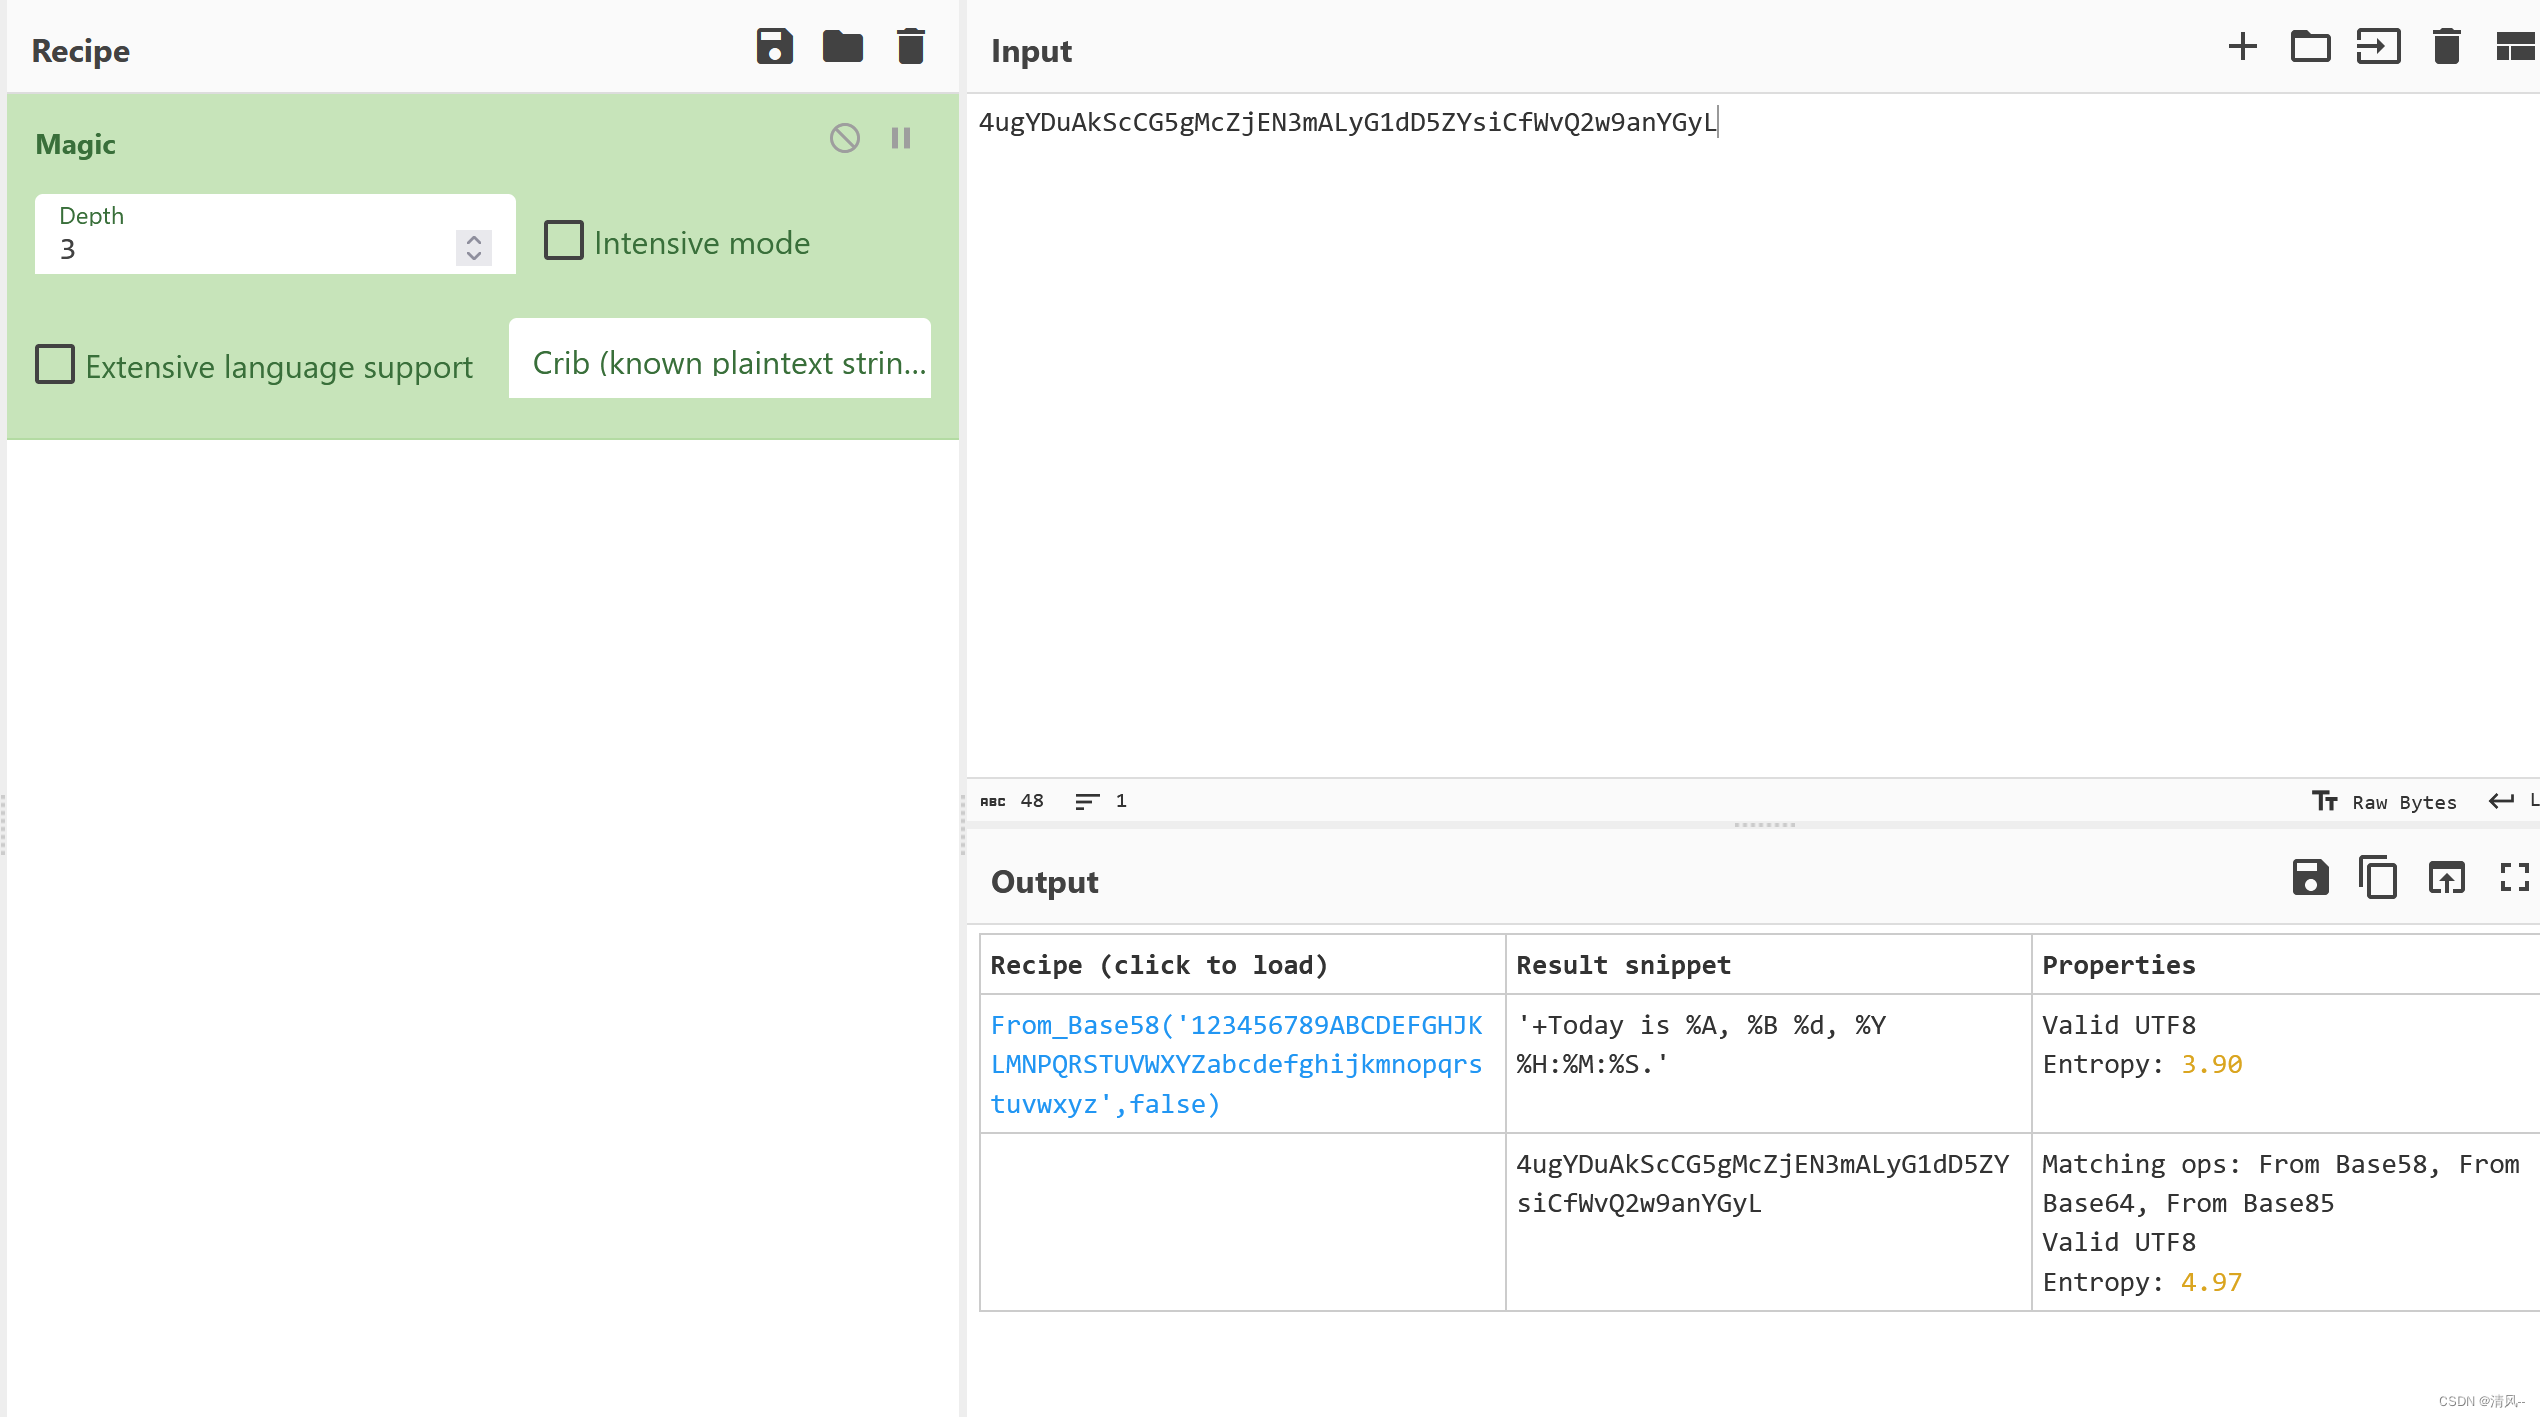Click the 'Today is %A' result snippet
Screen dimensions: 2540x1417
1701,1044
